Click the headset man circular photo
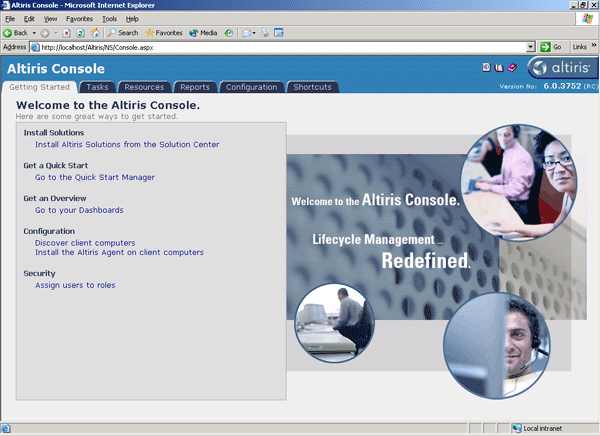The height and width of the screenshot is (436, 600). tap(497, 346)
